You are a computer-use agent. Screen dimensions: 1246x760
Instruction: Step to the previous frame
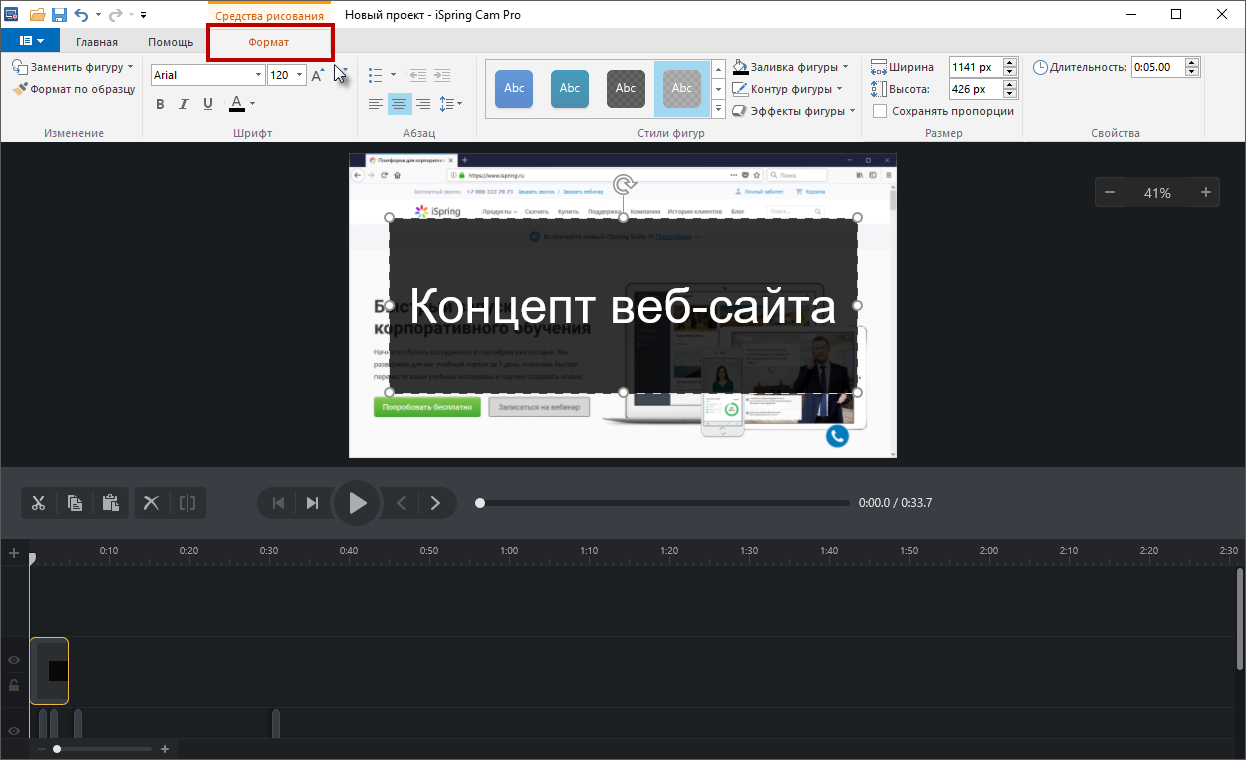point(402,503)
